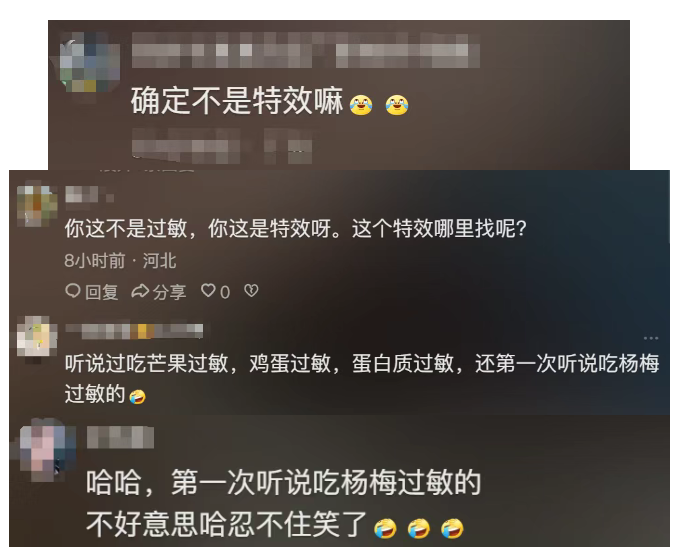679x558 pixels.
Task: Click the last laughing emoji in bottom comment
Action: [452, 528]
